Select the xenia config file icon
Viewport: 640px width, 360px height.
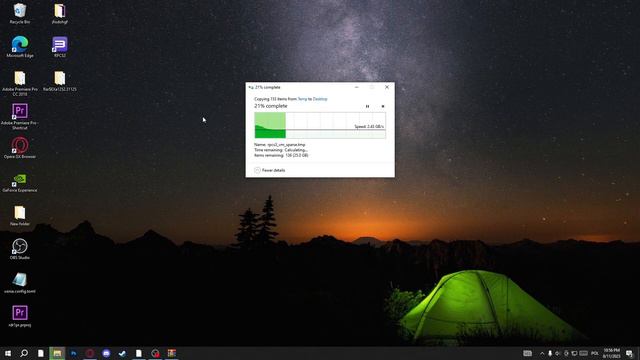click(20, 283)
